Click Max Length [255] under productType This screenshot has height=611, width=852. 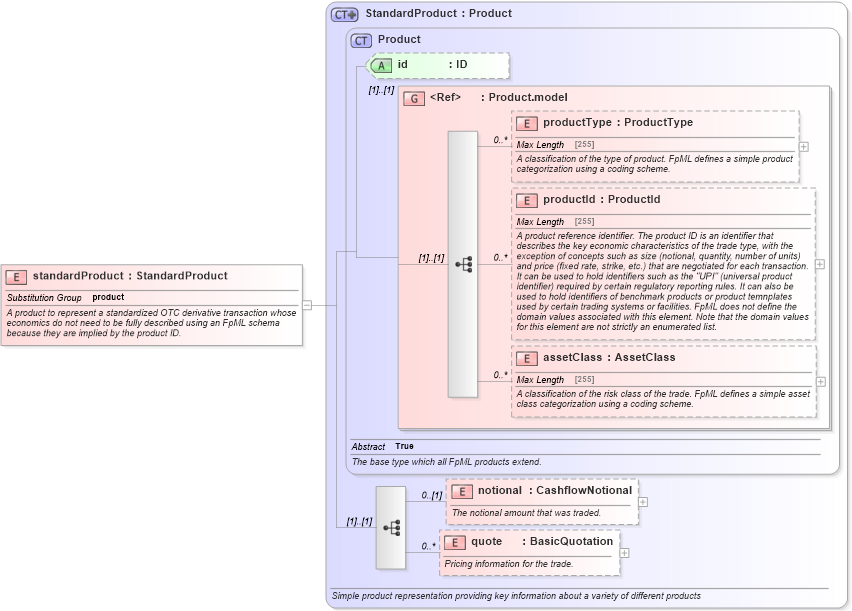tap(555, 145)
